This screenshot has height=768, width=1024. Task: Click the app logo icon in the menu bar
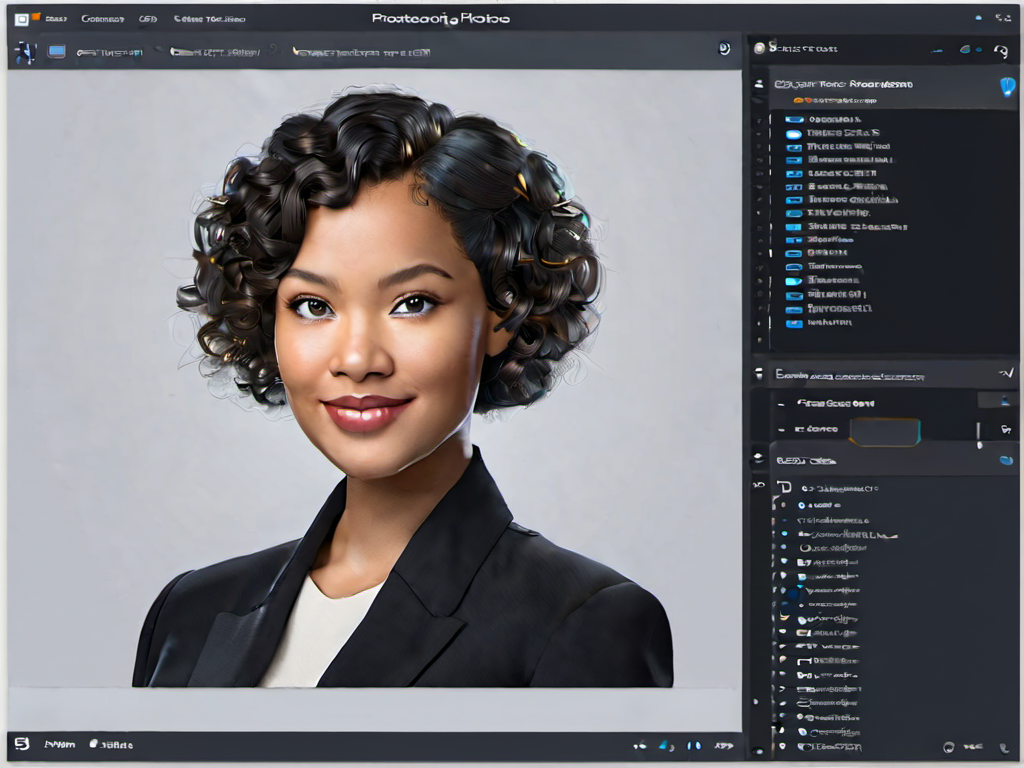(x=21, y=19)
